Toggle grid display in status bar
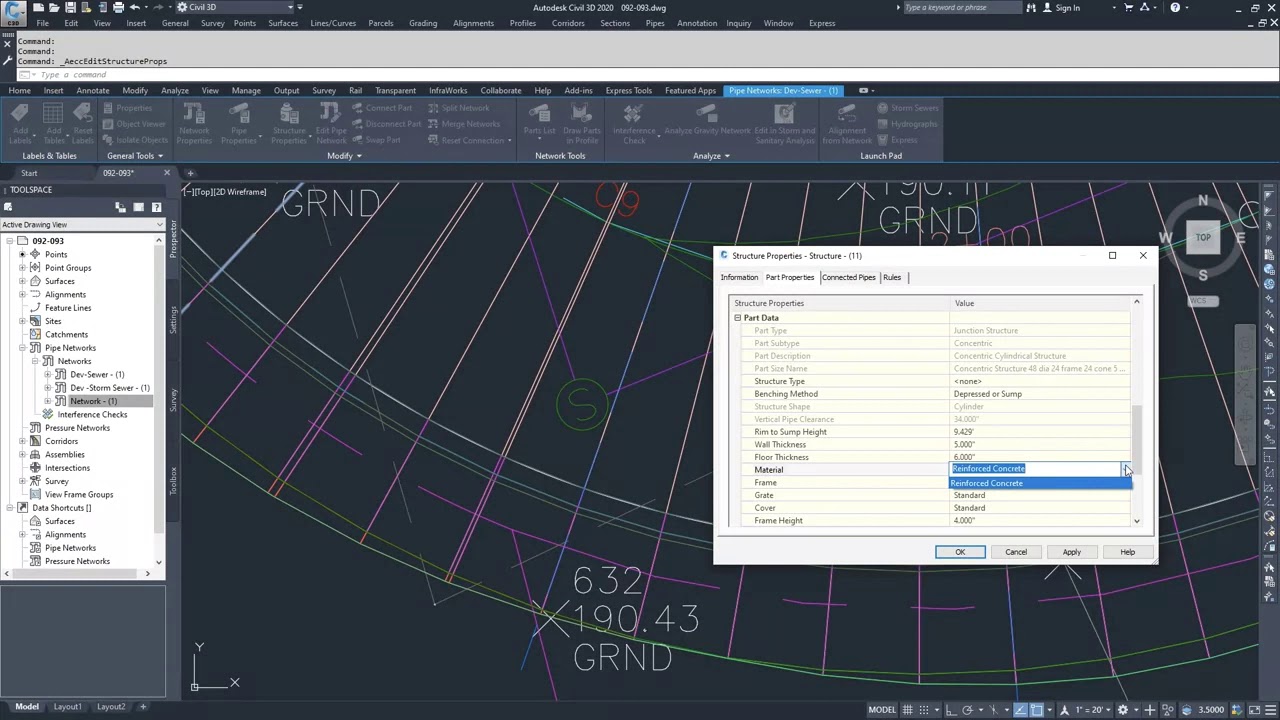Viewport: 1280px width, 720px height. [x=907, y=710]
